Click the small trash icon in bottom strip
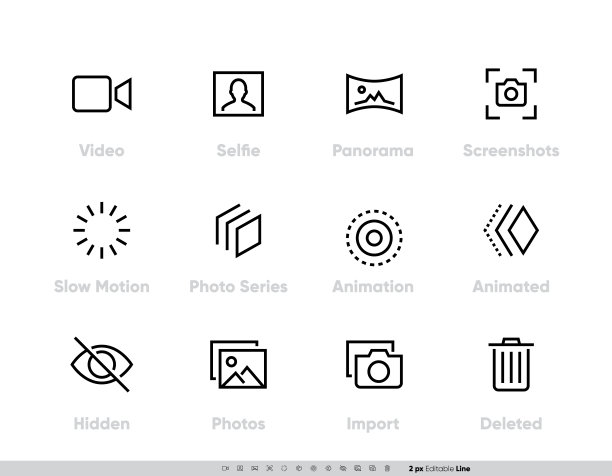This screenshot has height=476, width=612. point(386,467)
